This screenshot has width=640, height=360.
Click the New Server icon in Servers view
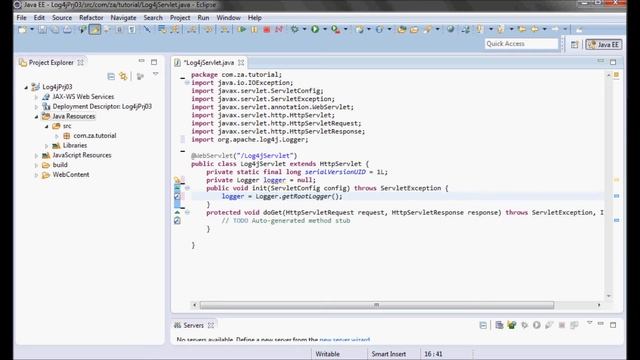[499, 325]
